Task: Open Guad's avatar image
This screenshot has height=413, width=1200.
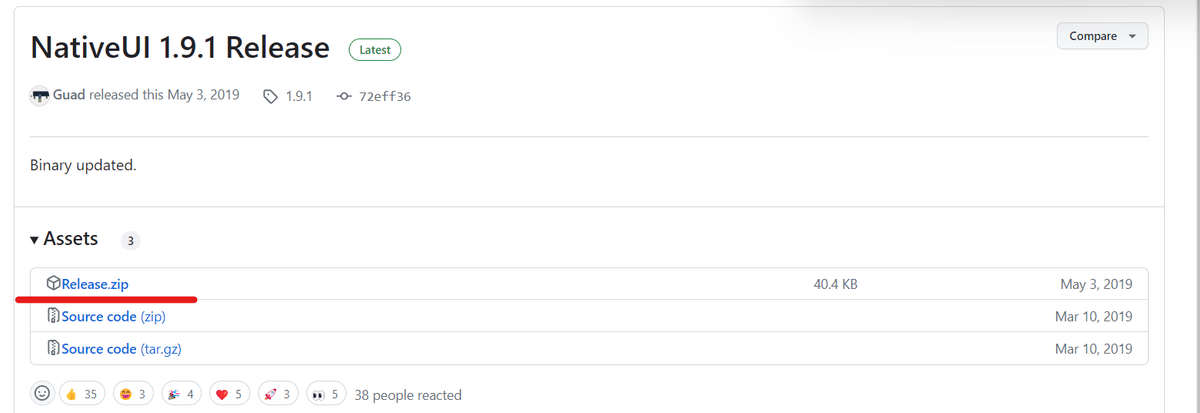Action: [40, 96]
